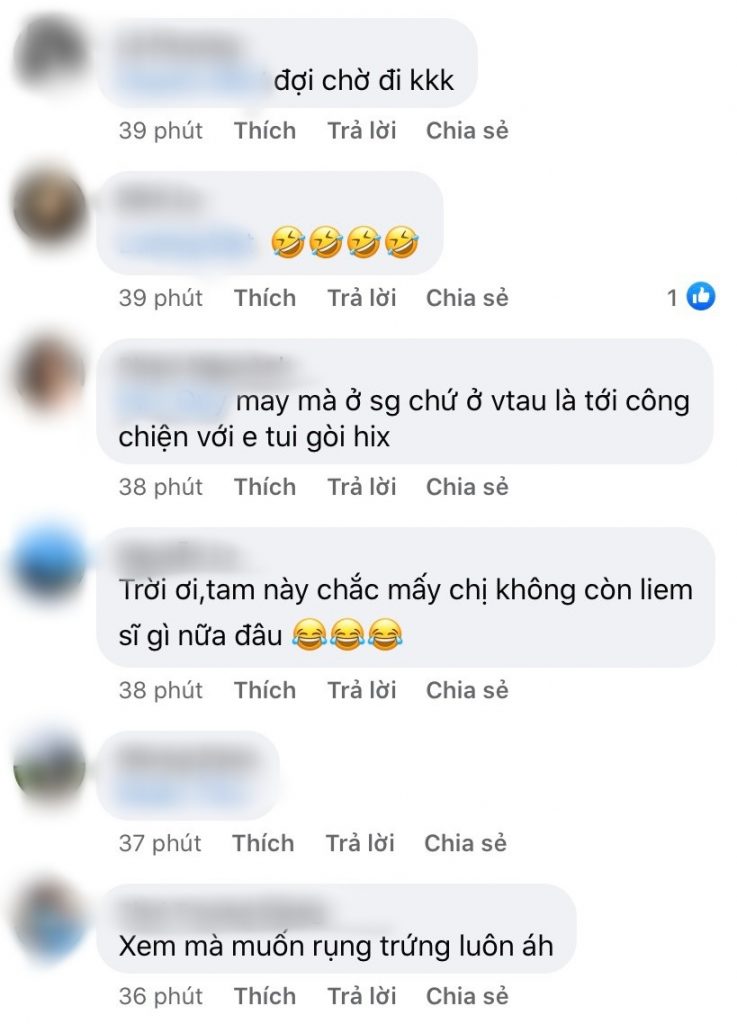Click Thích on the 37 phút comment
Screen dimensions: 737x1024
pyautogui.click(x=263, y=842)
